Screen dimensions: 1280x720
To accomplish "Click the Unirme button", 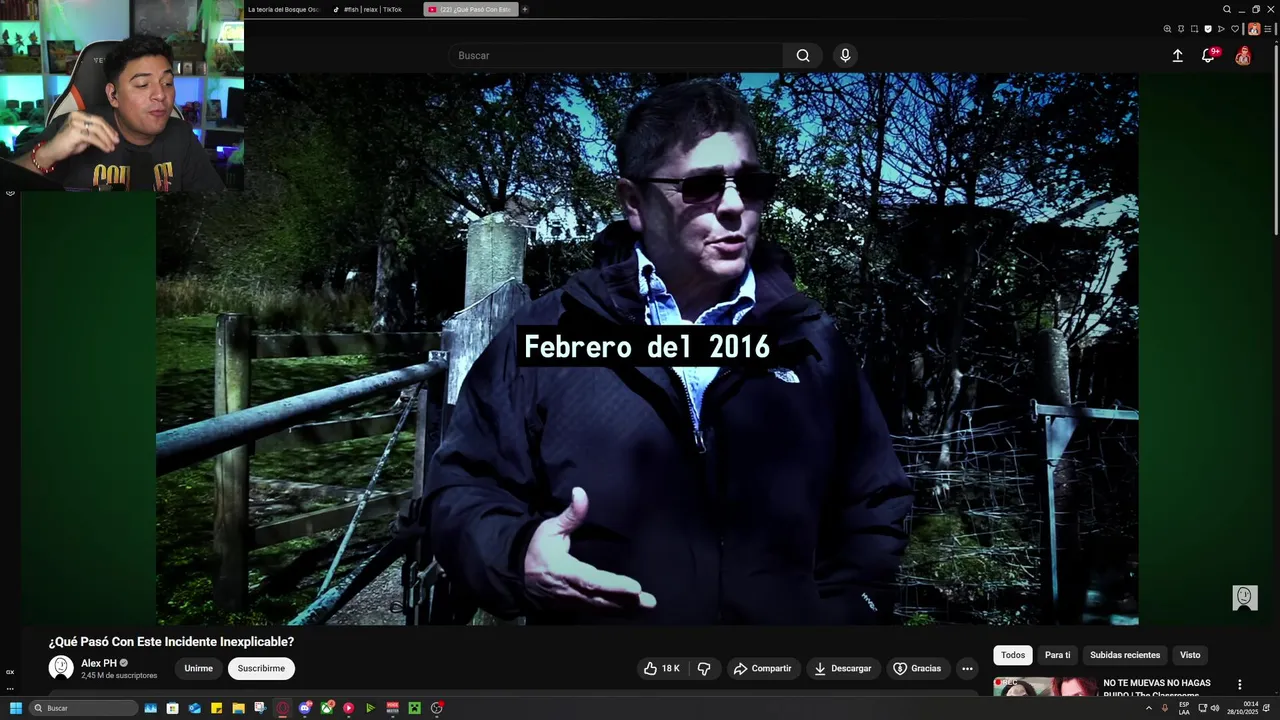I will tap(198, 668).
